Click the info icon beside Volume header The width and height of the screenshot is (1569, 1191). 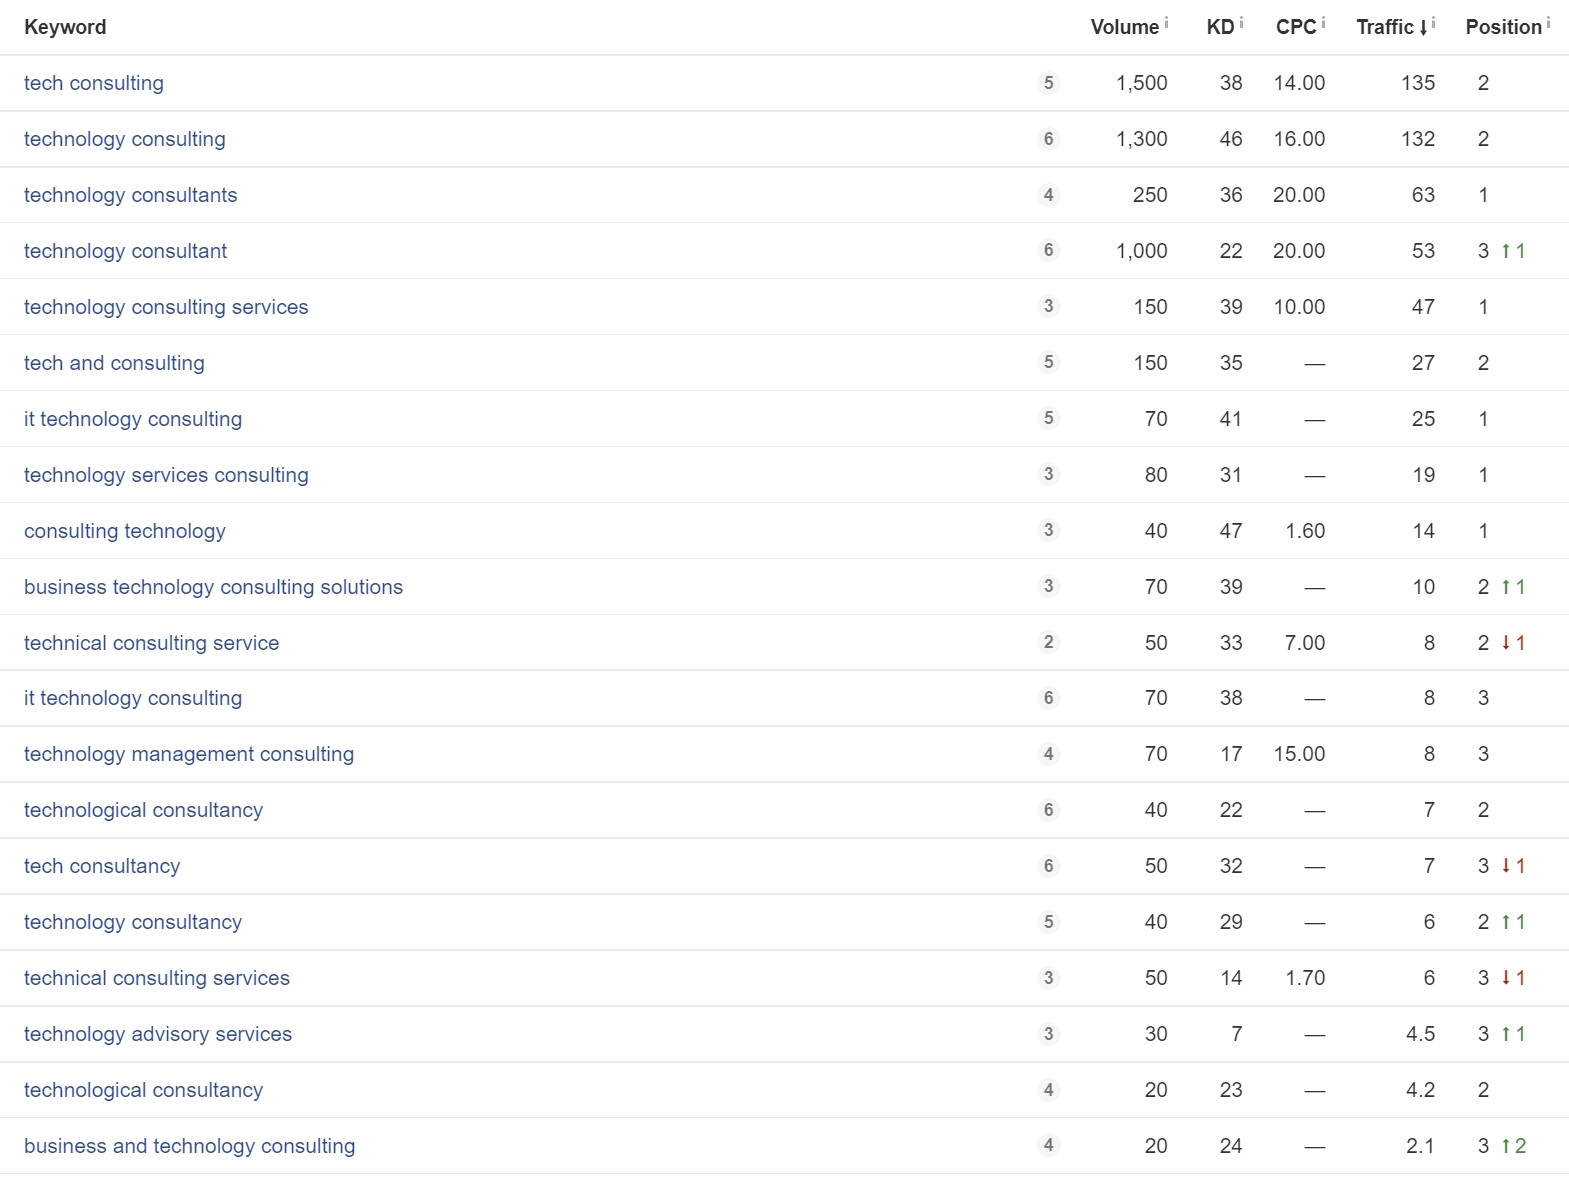click(x=1166, y=22)
